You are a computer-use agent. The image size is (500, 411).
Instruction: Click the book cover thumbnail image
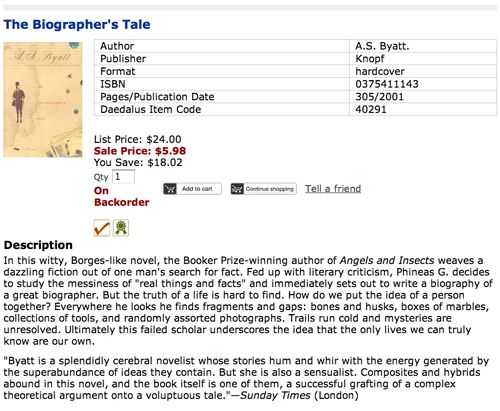pyautogui.click(x=43, y=100)
